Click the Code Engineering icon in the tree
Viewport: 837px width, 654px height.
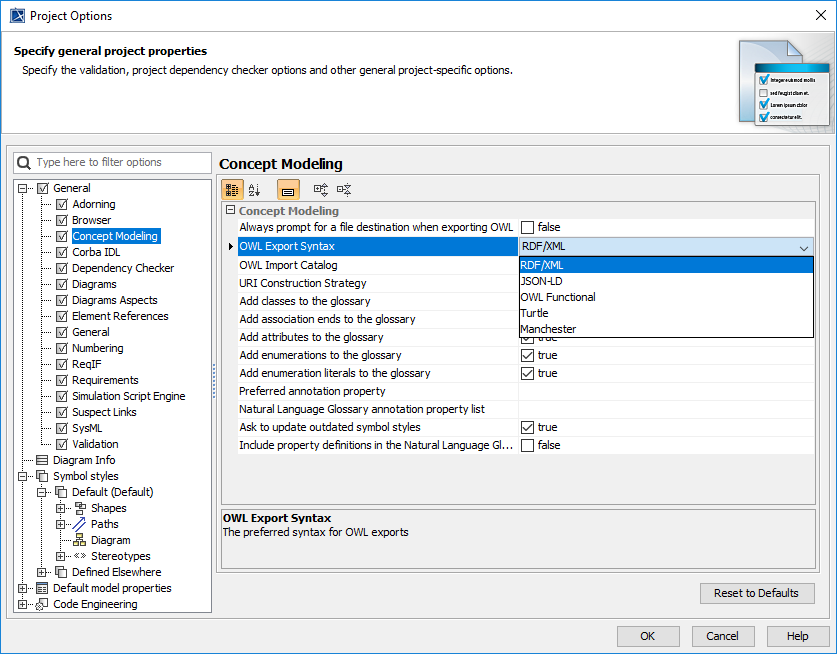[42, 604]
